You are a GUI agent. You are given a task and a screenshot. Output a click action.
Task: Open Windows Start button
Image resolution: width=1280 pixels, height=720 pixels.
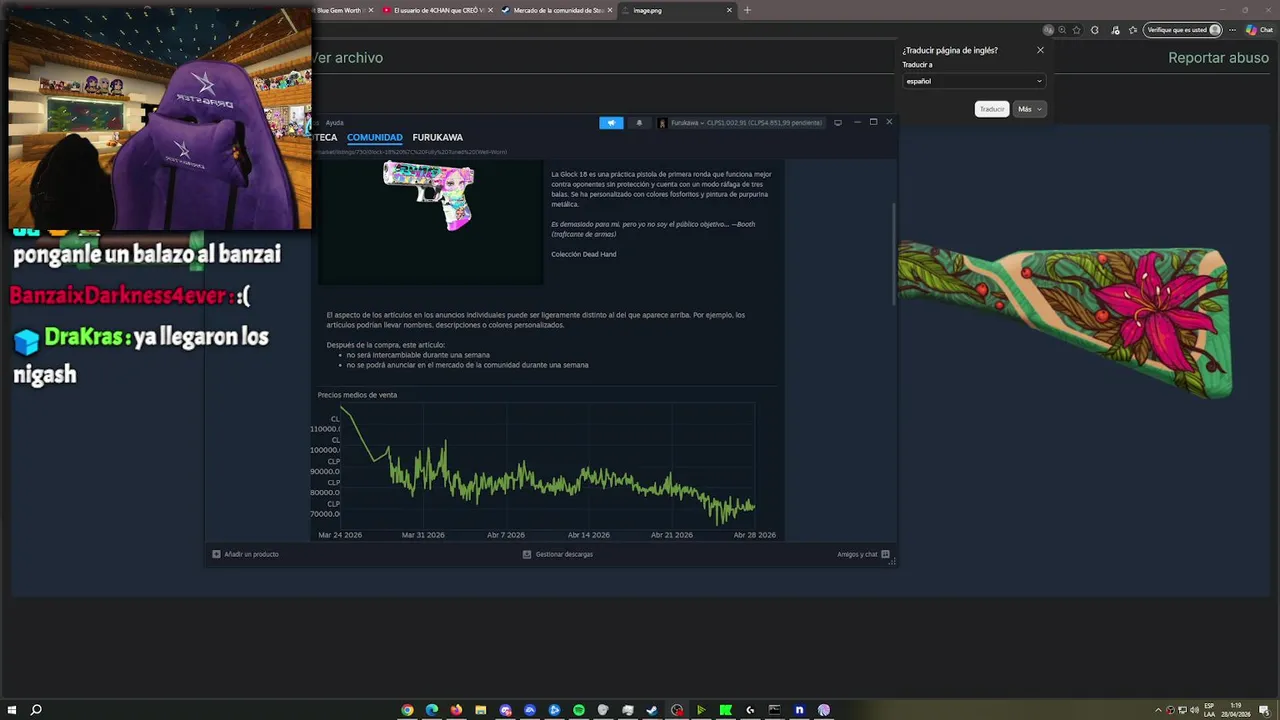coord(11,710)
